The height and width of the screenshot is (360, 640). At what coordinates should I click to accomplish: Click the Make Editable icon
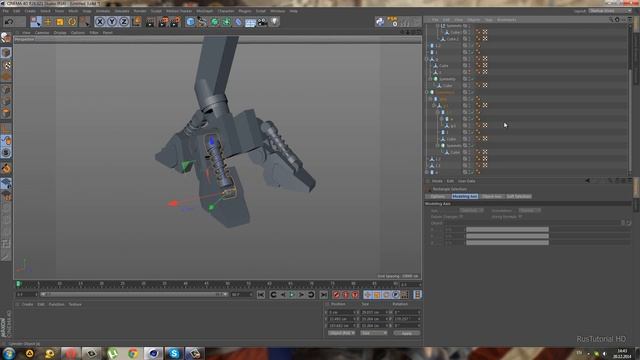6,38
